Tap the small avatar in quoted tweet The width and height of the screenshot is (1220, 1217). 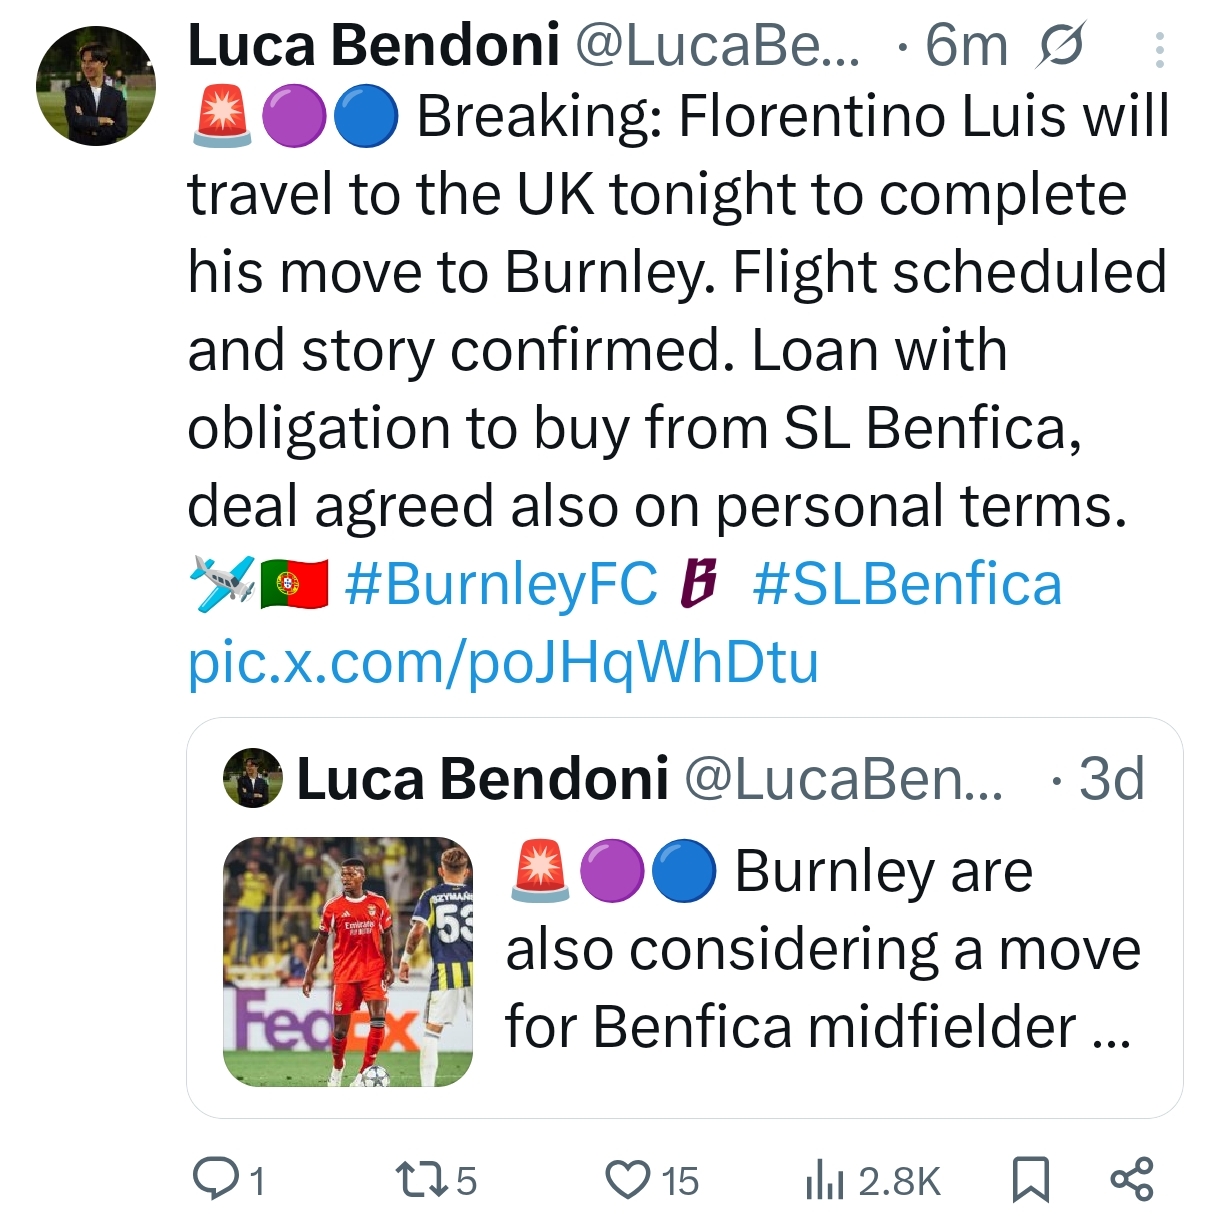point(253,778)
